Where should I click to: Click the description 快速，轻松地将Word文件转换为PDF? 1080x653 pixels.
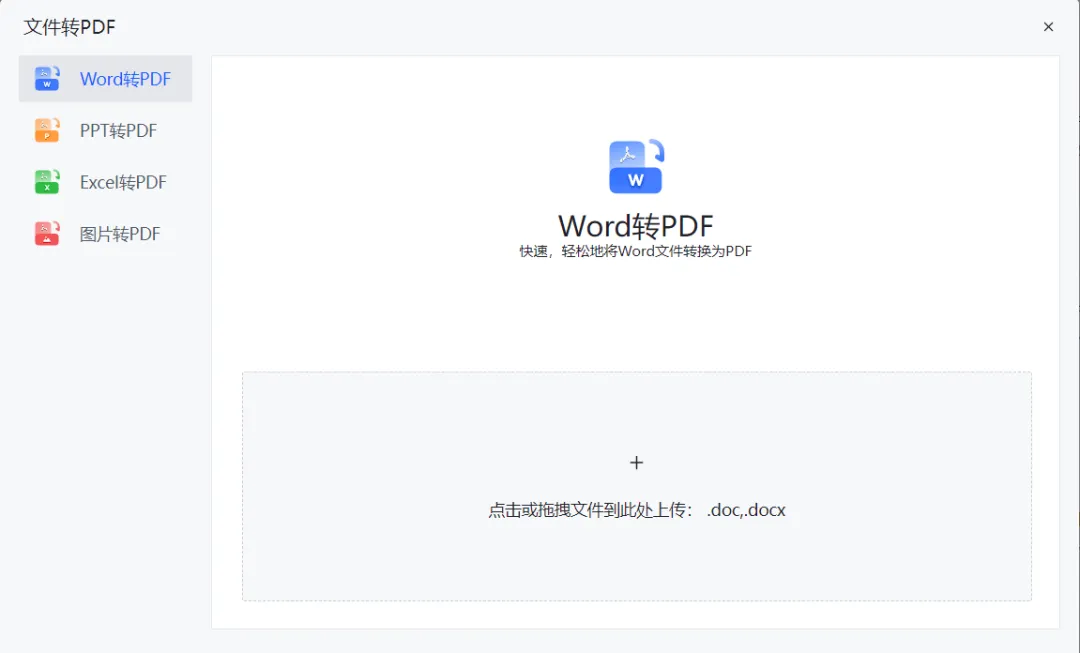click(636, 251)
